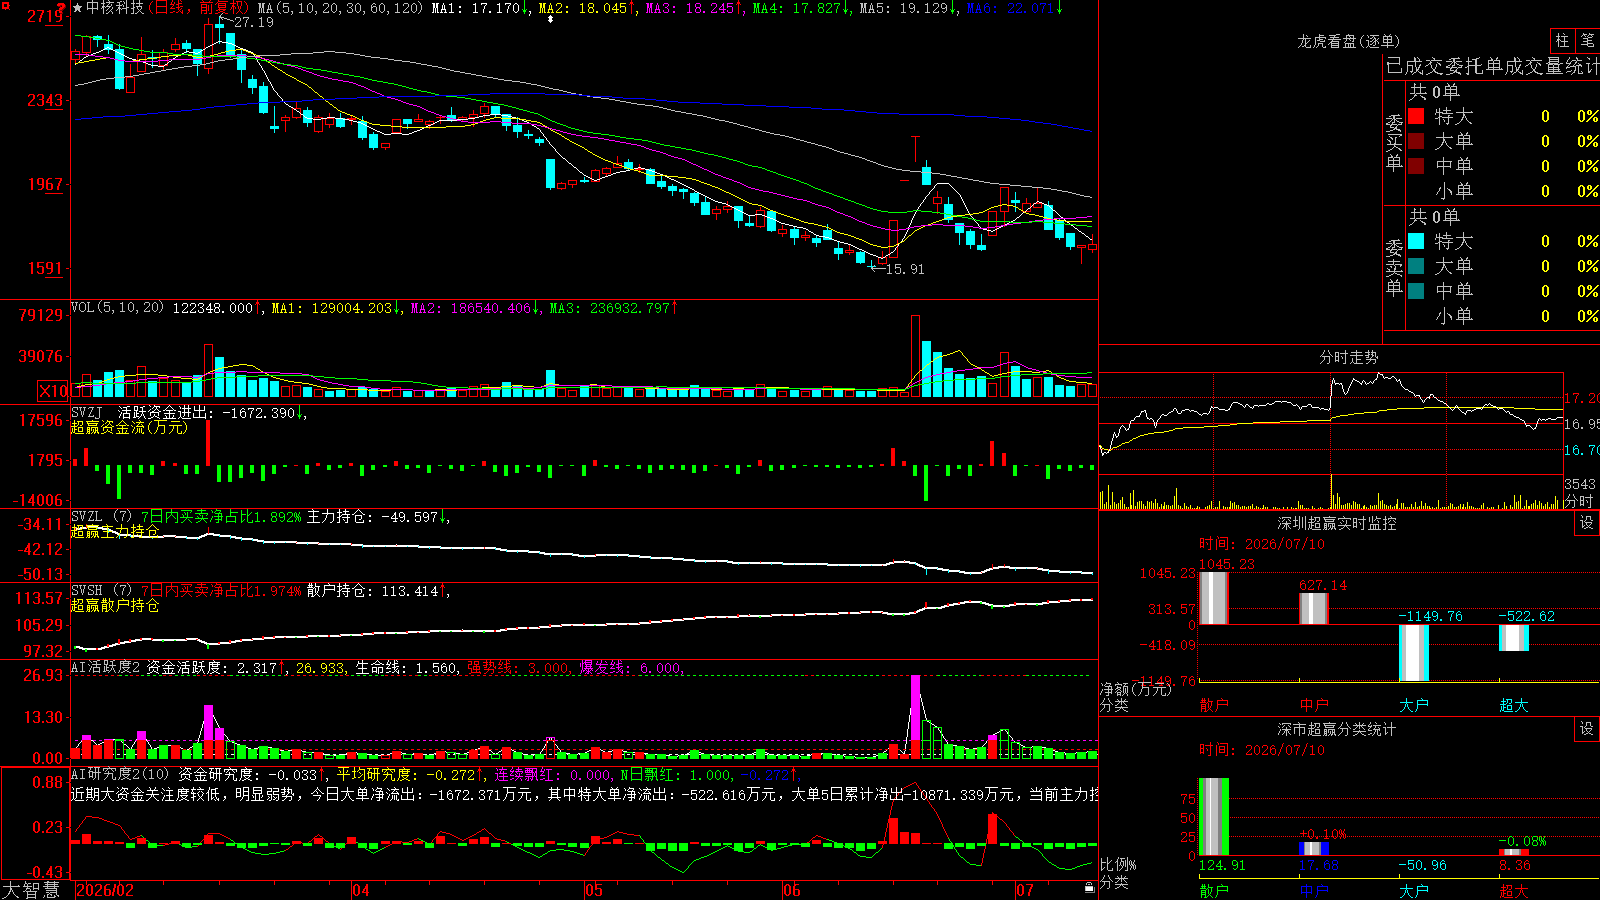The height and width of the screenshot is (900, 1600).
Task: Click the MA1: 17.170 value
Action: [x=481, y=8]
